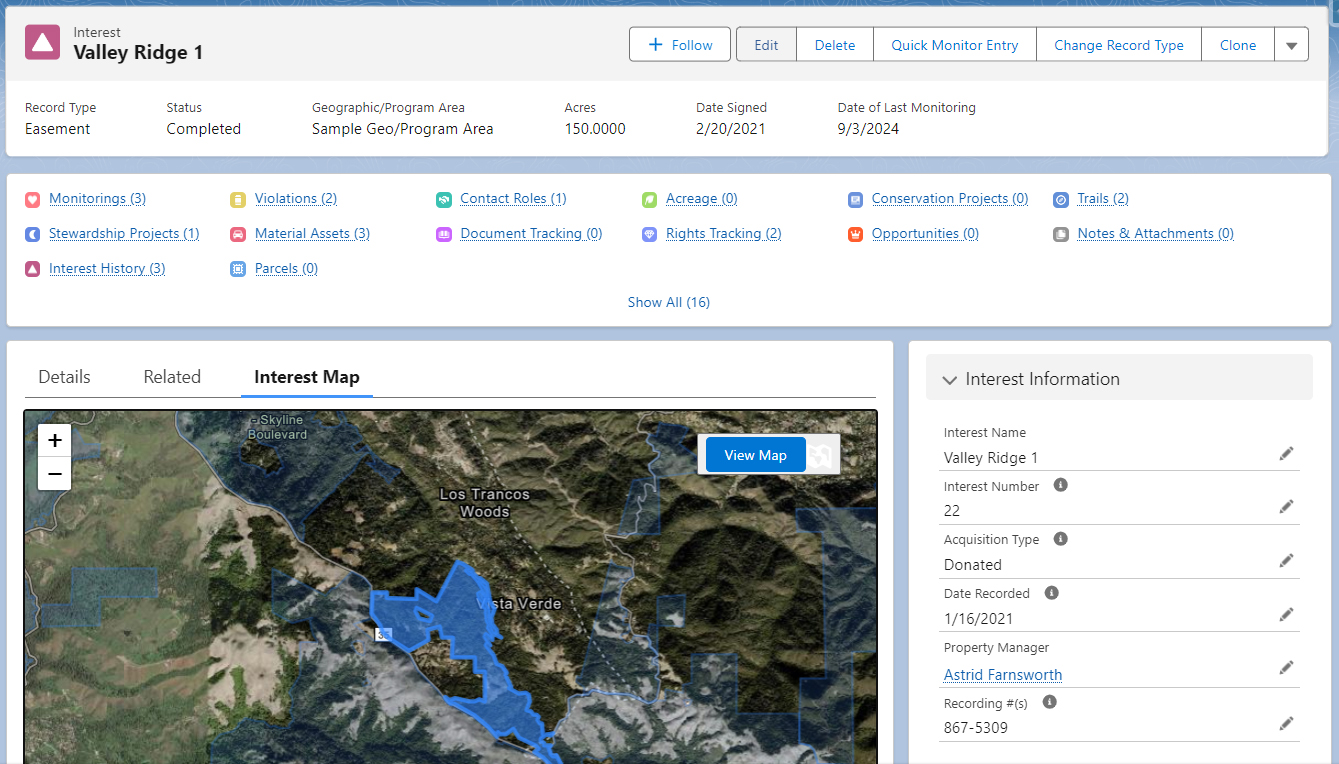This screenshot has height=764, width=1339.
Task: Click the Follow button
Action: pyautogui.click(x=679, y=44)
